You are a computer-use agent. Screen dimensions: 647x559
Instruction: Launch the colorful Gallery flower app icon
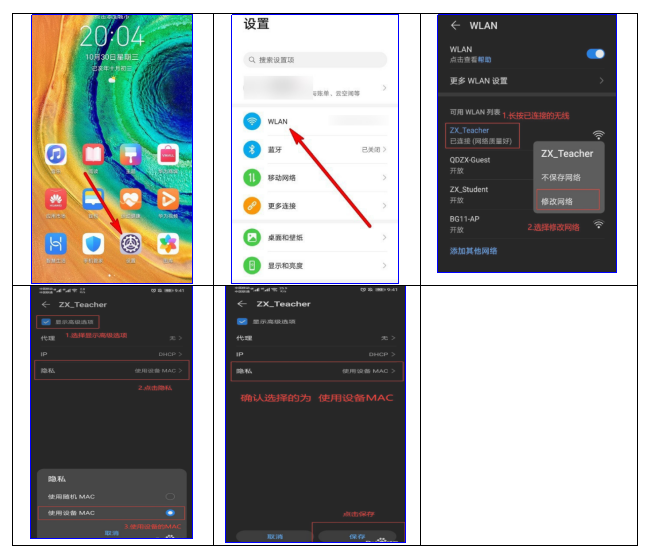(x=167, y=245)
